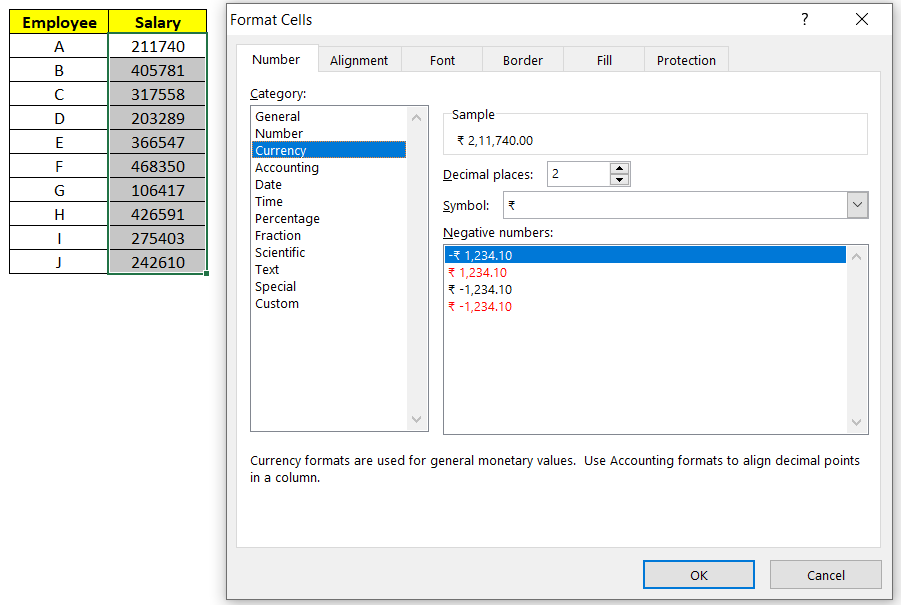Switch to the Border tab
The width and height of the screenshot is (901, 605).
point(522,60)
